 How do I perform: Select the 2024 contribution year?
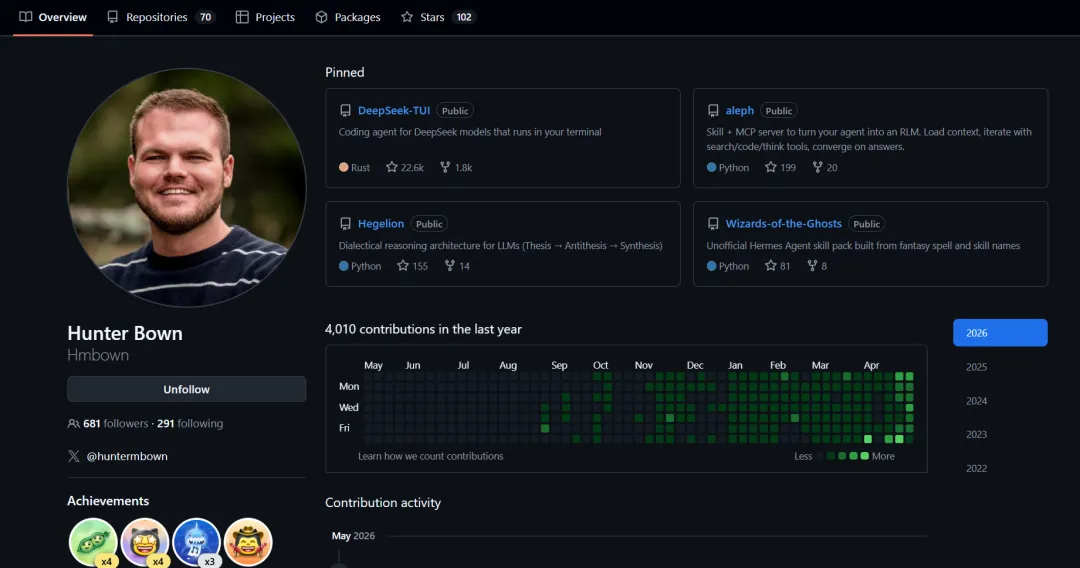pos(977,401)
